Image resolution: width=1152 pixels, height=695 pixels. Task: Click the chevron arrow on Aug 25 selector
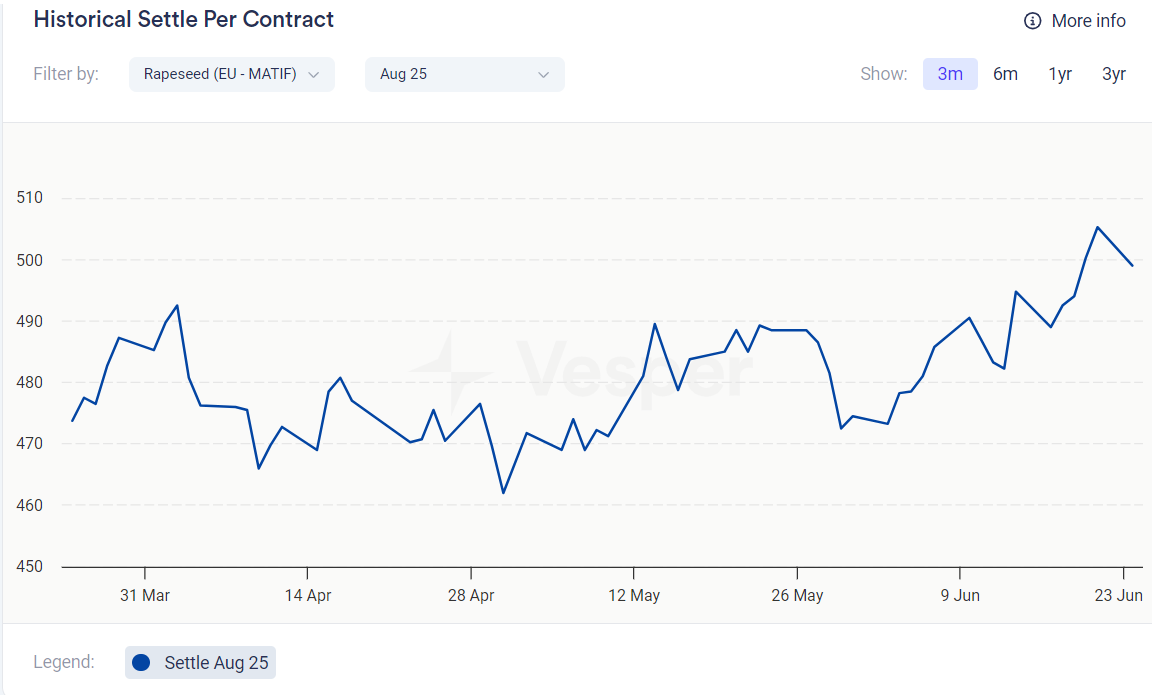(544, 74)
